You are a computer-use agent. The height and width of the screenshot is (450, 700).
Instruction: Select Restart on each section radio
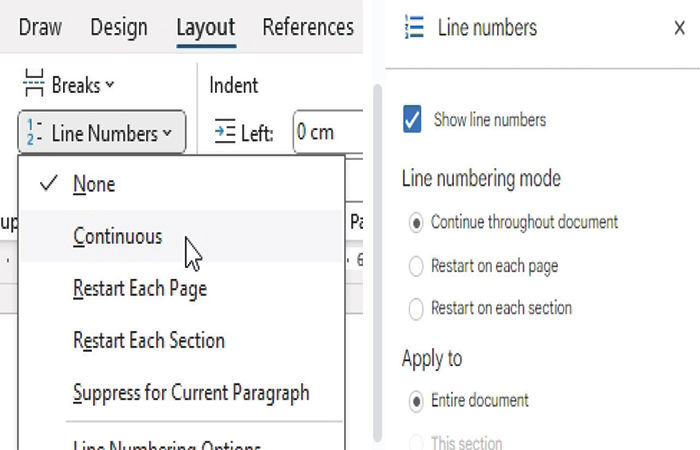click(x=416, y=308)
